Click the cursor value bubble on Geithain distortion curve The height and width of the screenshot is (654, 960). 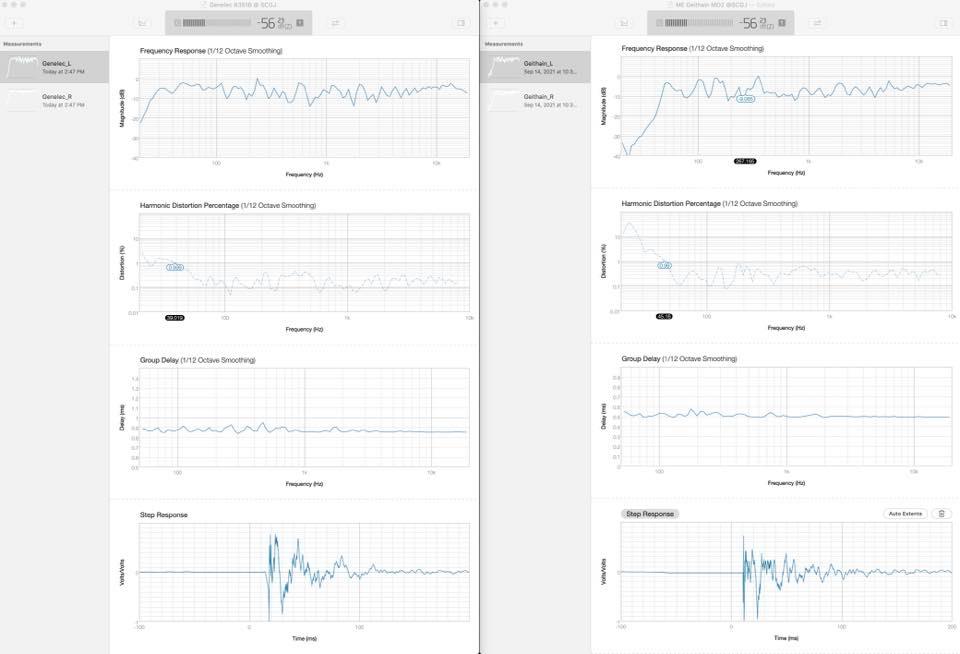coord(664,266)
